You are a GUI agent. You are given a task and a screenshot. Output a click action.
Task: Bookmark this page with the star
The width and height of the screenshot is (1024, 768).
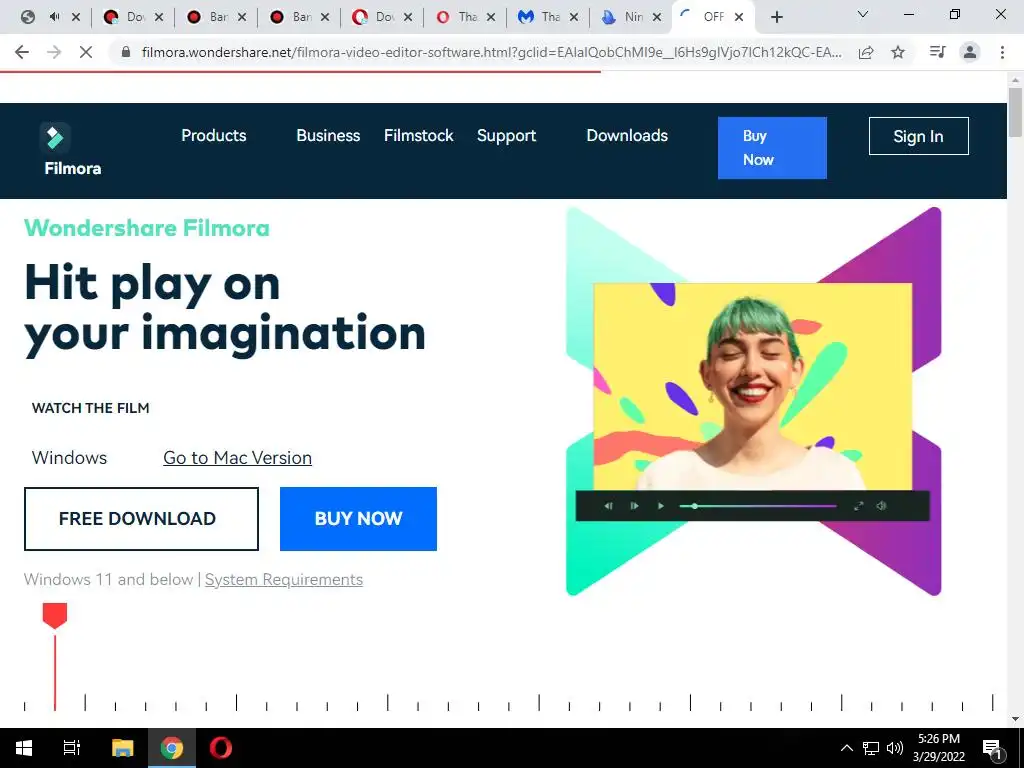[898, 52]
